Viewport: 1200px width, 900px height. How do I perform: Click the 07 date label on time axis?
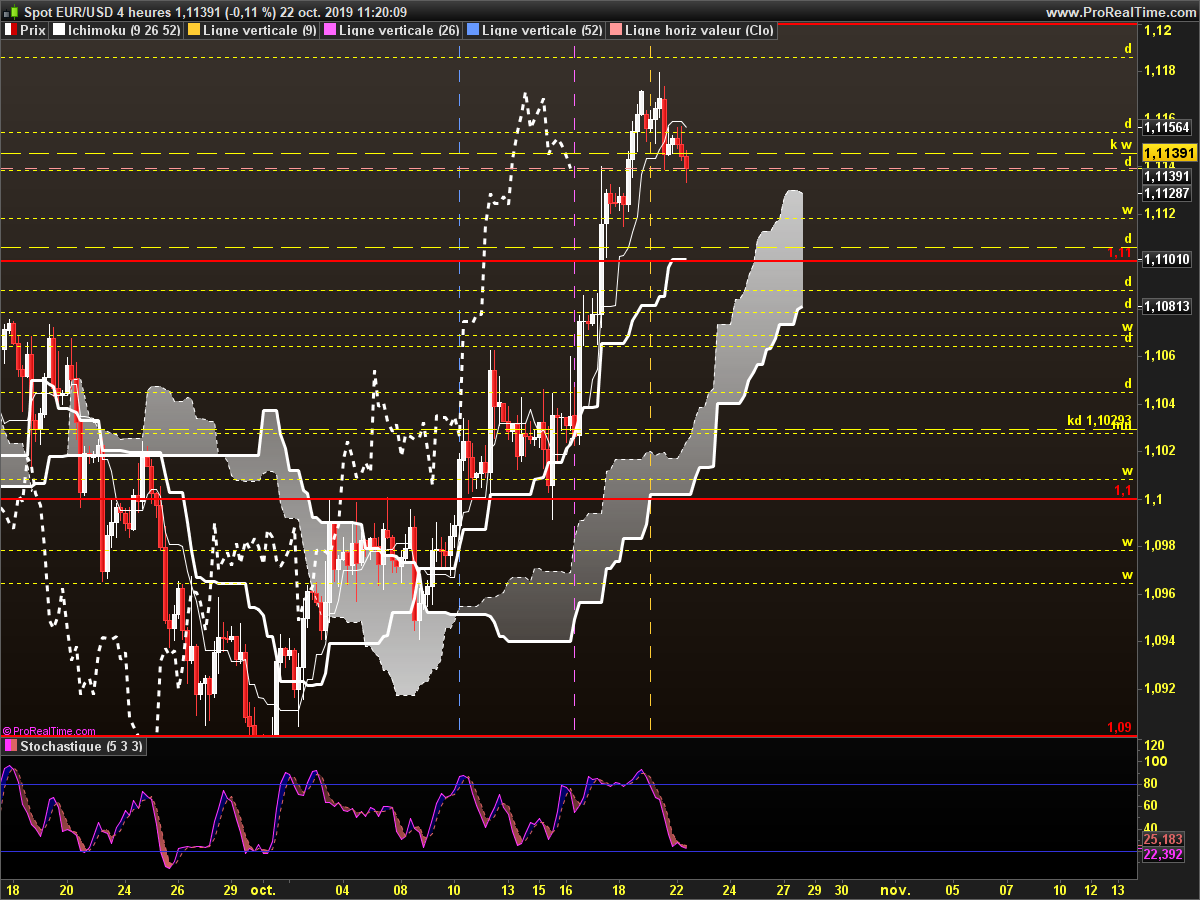coord(1006,889)
